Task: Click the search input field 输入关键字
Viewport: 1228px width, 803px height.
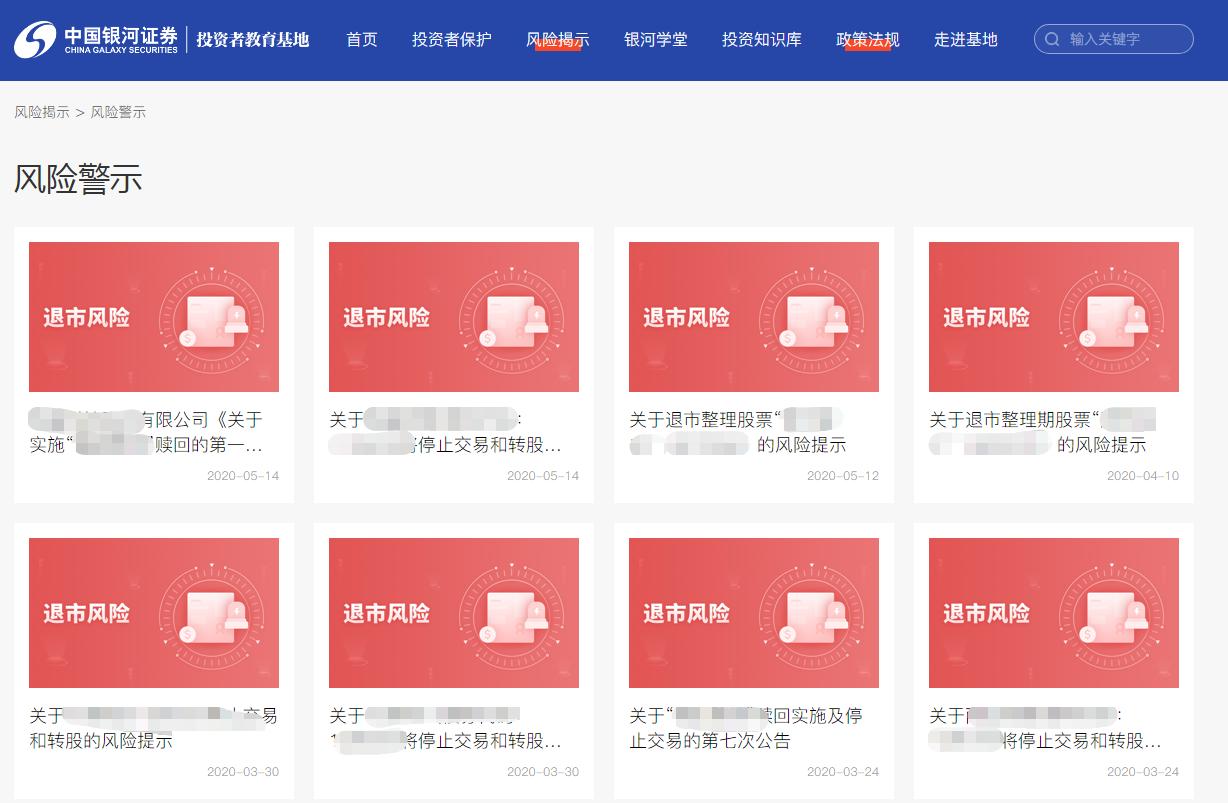Action: 1115,39
